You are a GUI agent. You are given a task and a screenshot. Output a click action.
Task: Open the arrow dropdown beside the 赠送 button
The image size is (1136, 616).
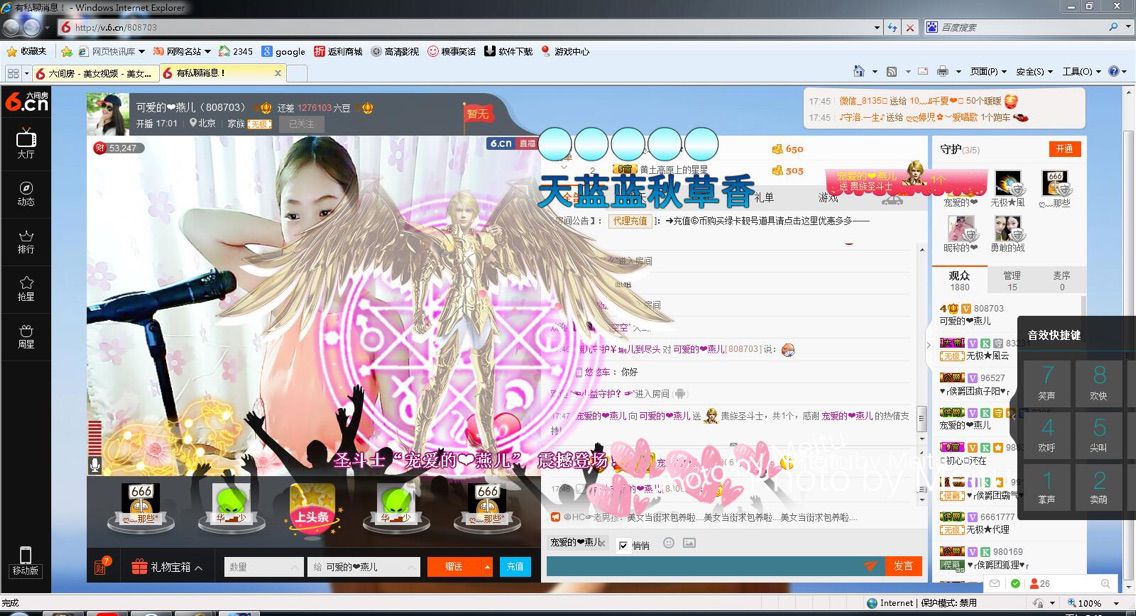(488, 567)
